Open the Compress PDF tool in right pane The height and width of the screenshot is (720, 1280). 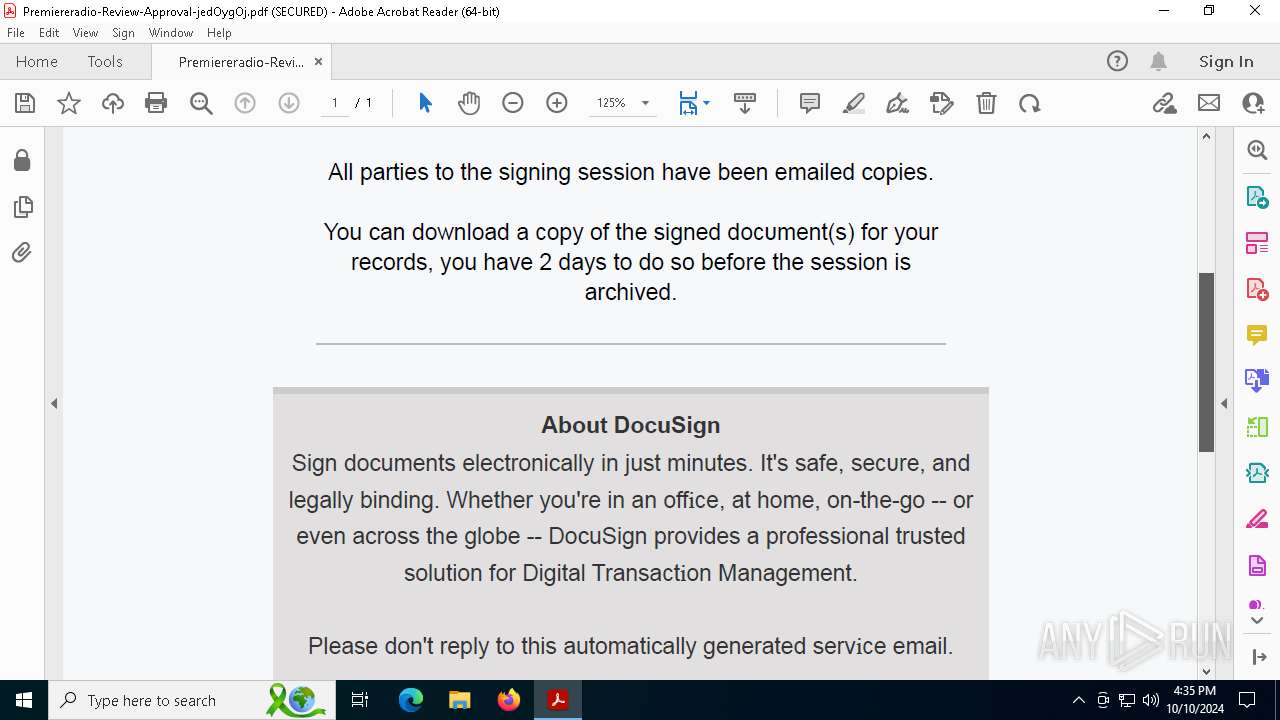coord(1257,473)
